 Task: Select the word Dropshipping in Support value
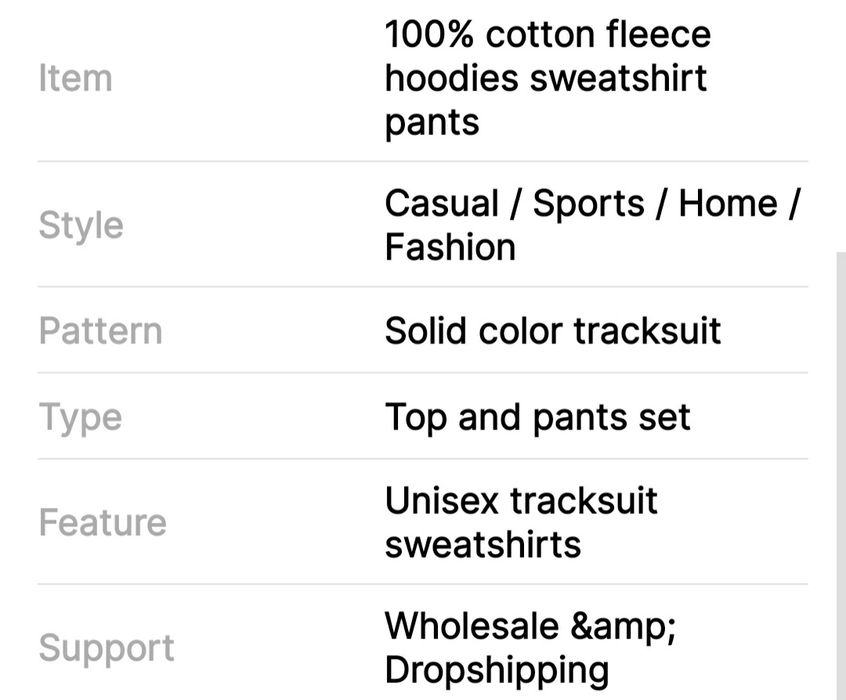(x=496, y=669)
